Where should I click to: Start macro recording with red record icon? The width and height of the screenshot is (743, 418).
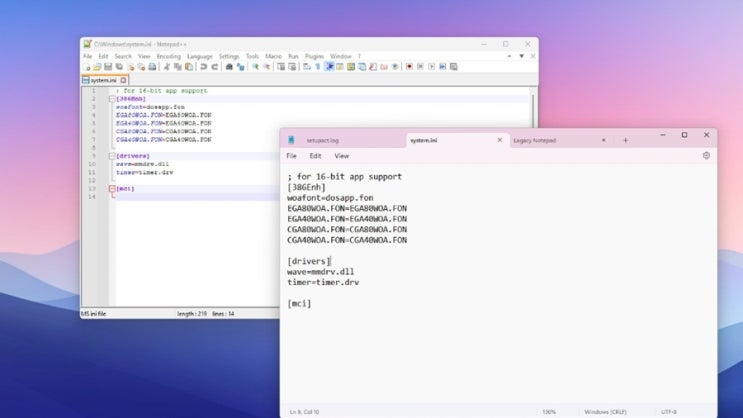coord(410,67)
